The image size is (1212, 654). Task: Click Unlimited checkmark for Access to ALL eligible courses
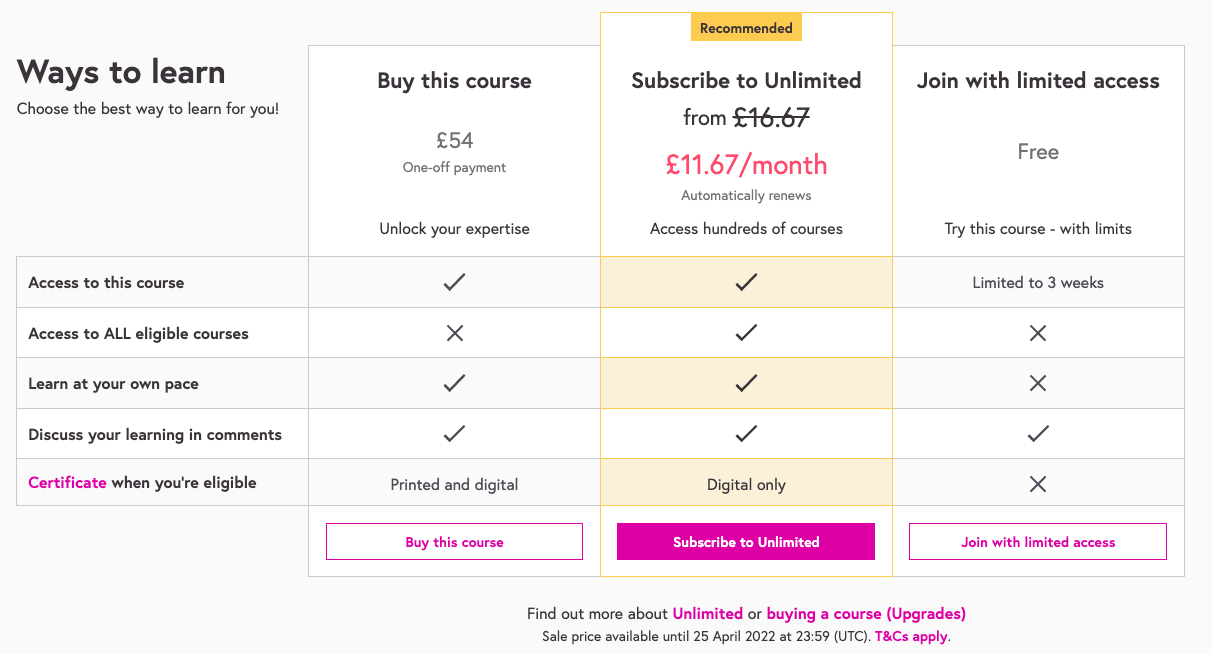[746, 333]
